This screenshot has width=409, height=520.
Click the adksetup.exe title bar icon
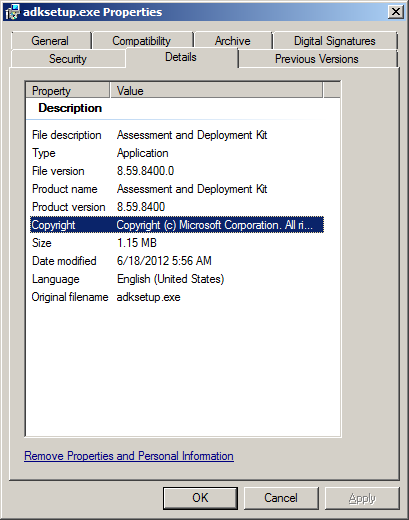(12, 12)
